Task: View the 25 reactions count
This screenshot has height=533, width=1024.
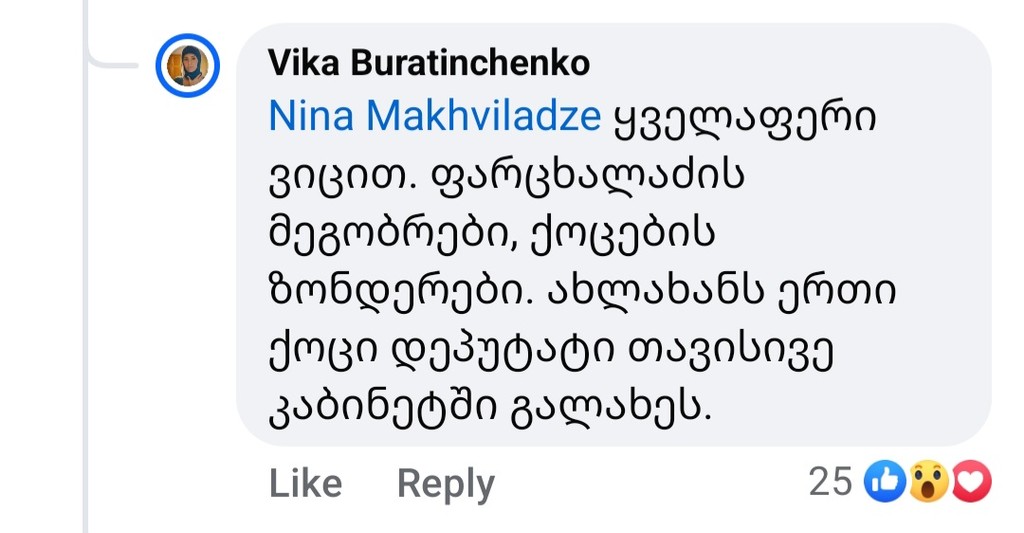Action: [829, 482]
